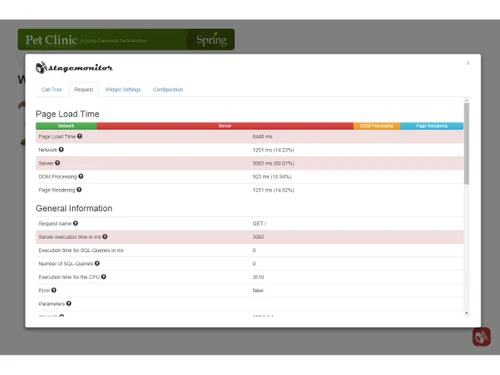
Task: Click the General Information heading
Action: 74,208
